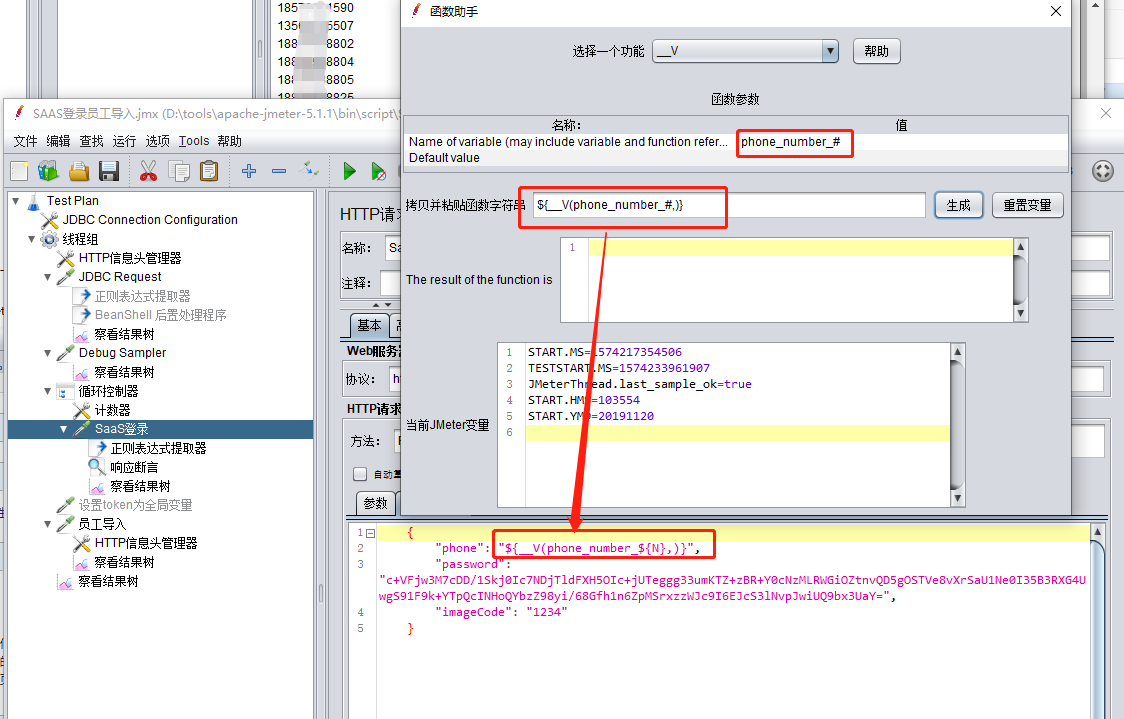The width and height of the screenshot is (1124, 719).
Task: Click the minus Collapse All icon
Action: tap(279, 171)
